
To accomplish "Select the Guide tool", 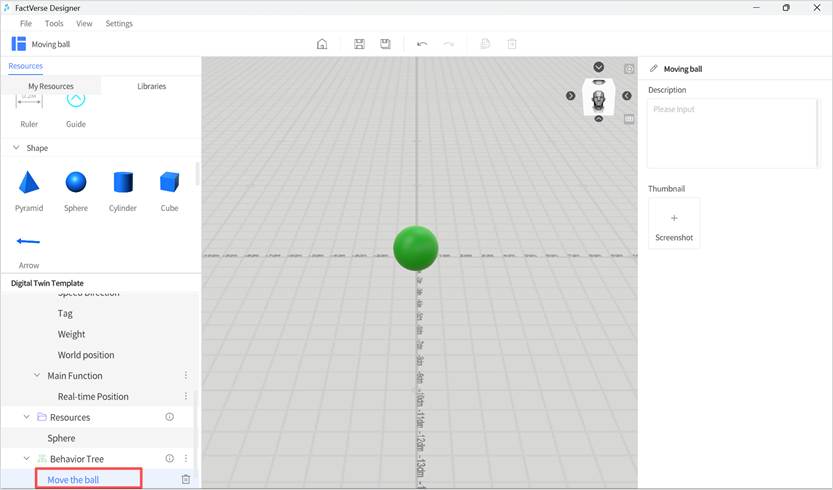I will (x=76, y=111).
